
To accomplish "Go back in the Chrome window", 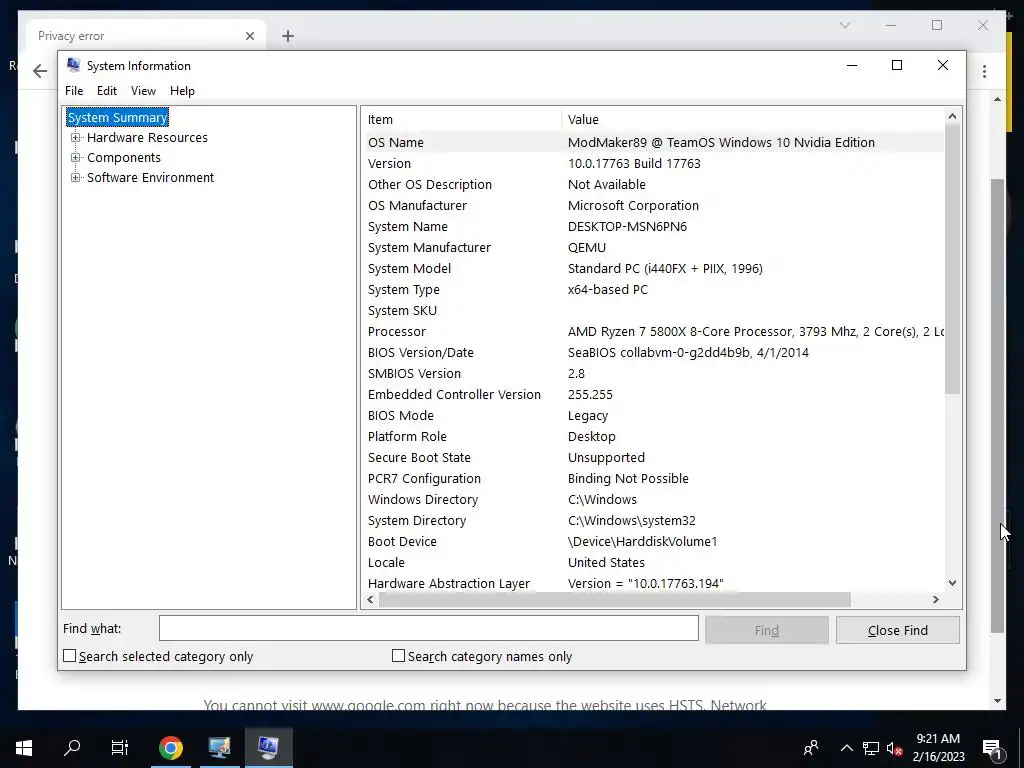I will (x=40, y=71).
